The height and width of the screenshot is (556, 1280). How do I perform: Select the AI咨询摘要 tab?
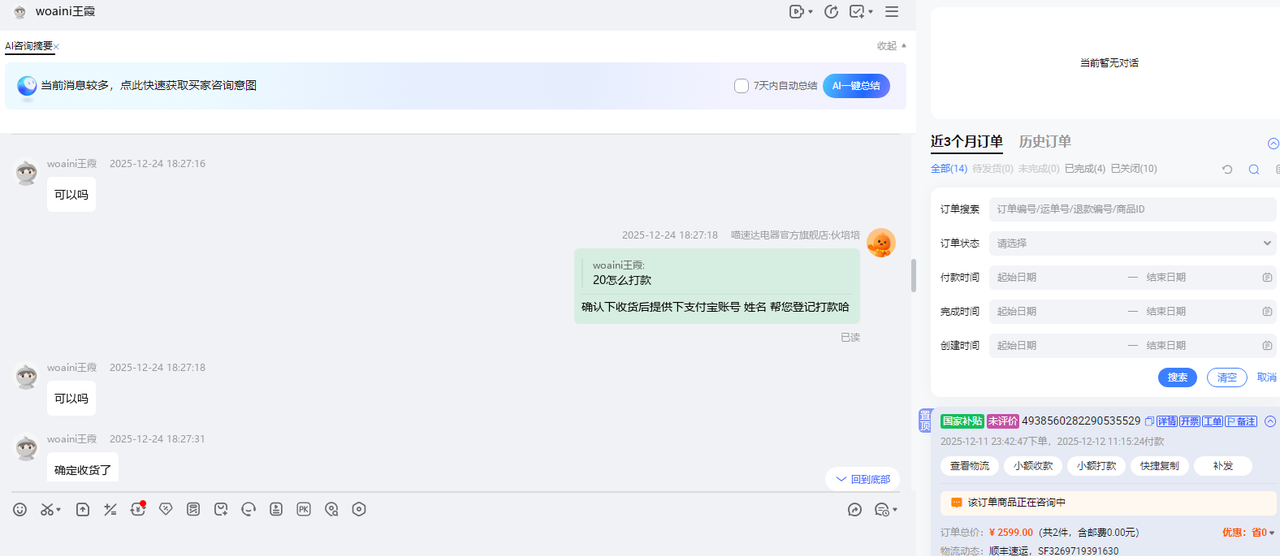[28, 46]
